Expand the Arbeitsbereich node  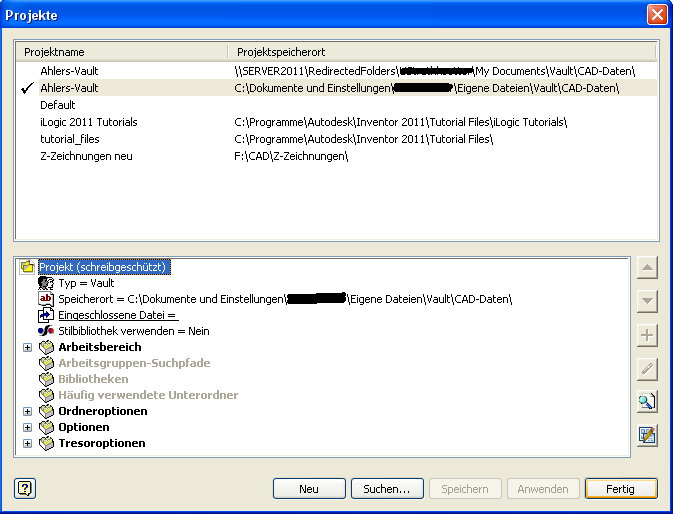tap(27, 347)
